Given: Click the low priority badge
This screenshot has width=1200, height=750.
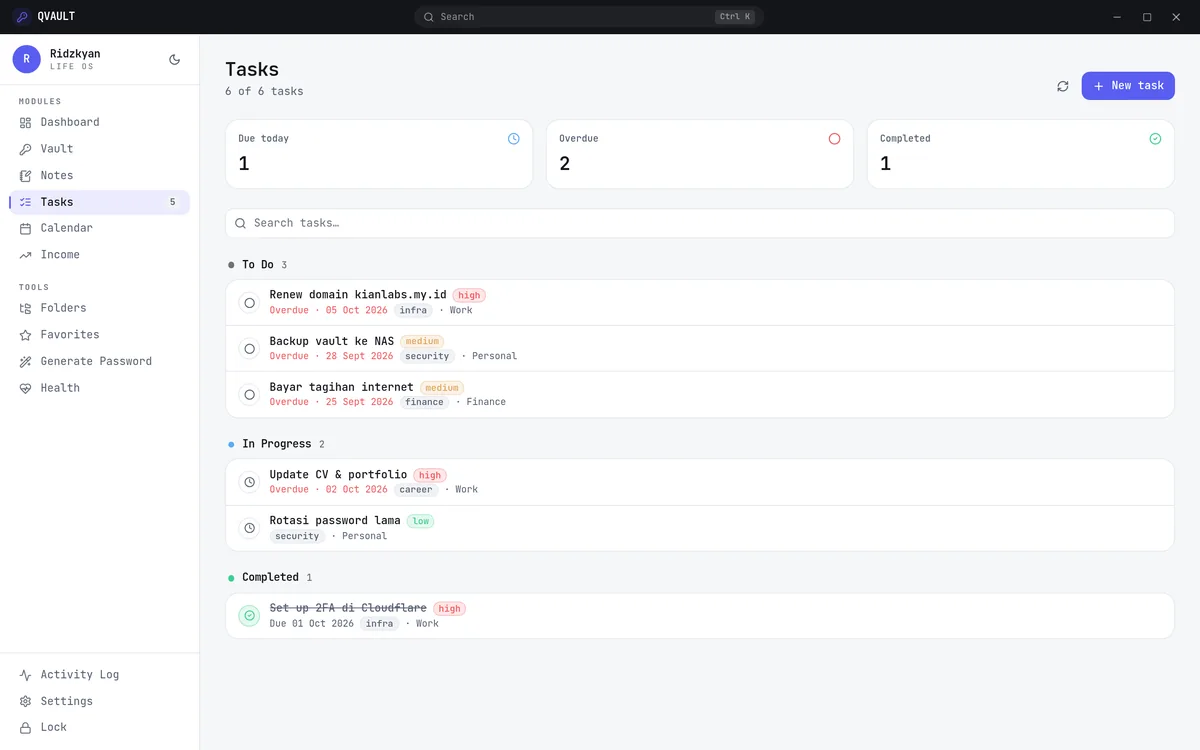Looking at the screenshot, I should [x=421, y=521].
